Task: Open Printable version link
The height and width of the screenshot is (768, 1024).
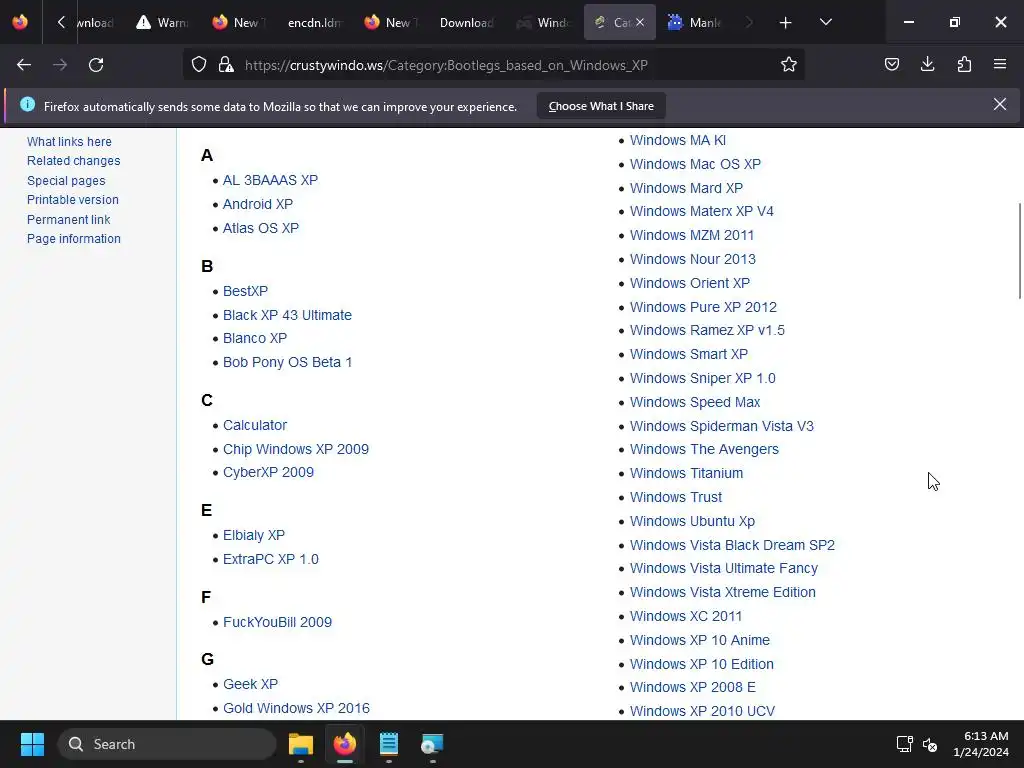Action: click(72, 200)
